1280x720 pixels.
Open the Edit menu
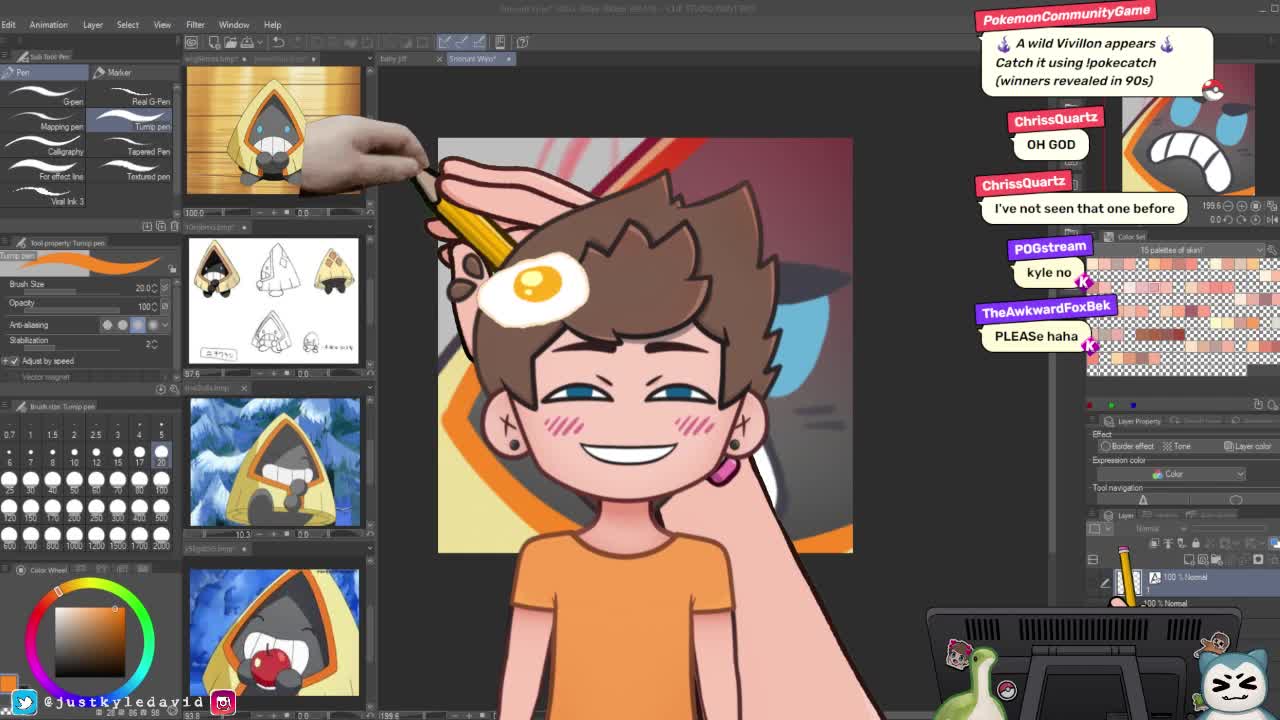pyautogui.click(x=8, y=25)
